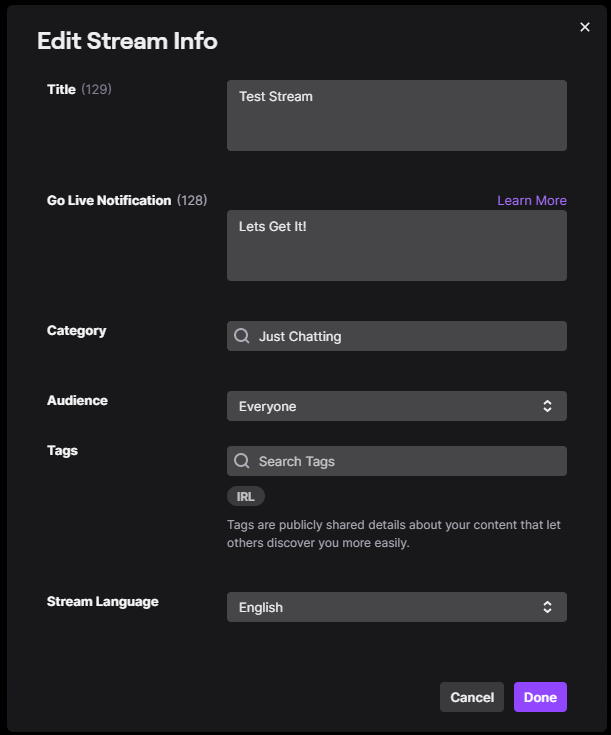Click into the Go Live Notification text box
This screenshot has height=735, width=611.
[x=396, y=246]
